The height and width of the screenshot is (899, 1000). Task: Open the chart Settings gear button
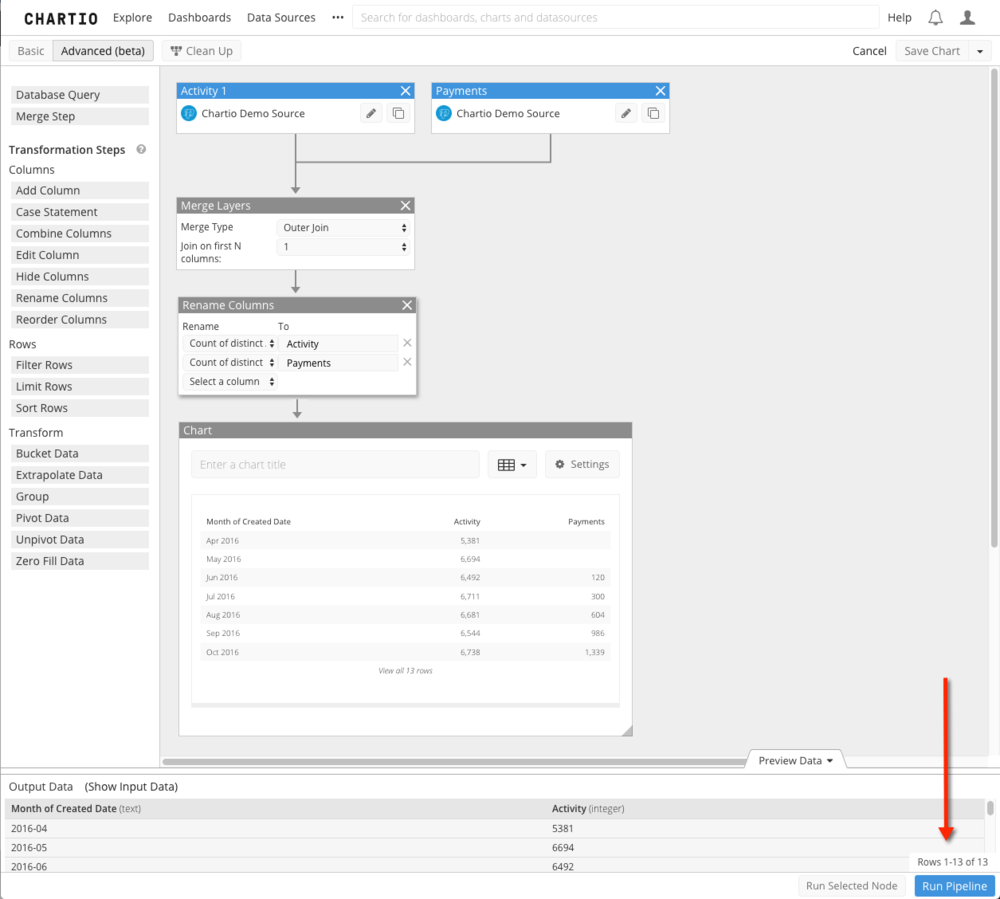tap(582, 465)
